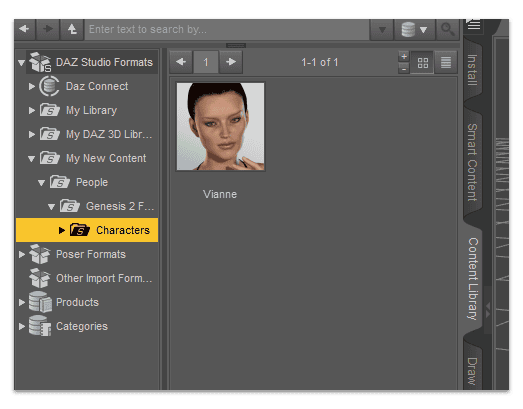
Task: Click the My DAZ 3D Libr... folder icon
Action: pos(50,134)
